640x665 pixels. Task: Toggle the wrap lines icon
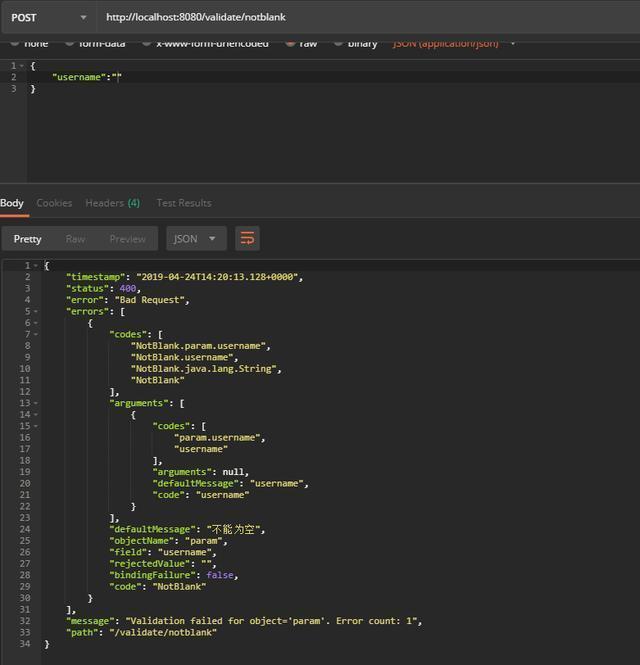click(x=247, y=239)
